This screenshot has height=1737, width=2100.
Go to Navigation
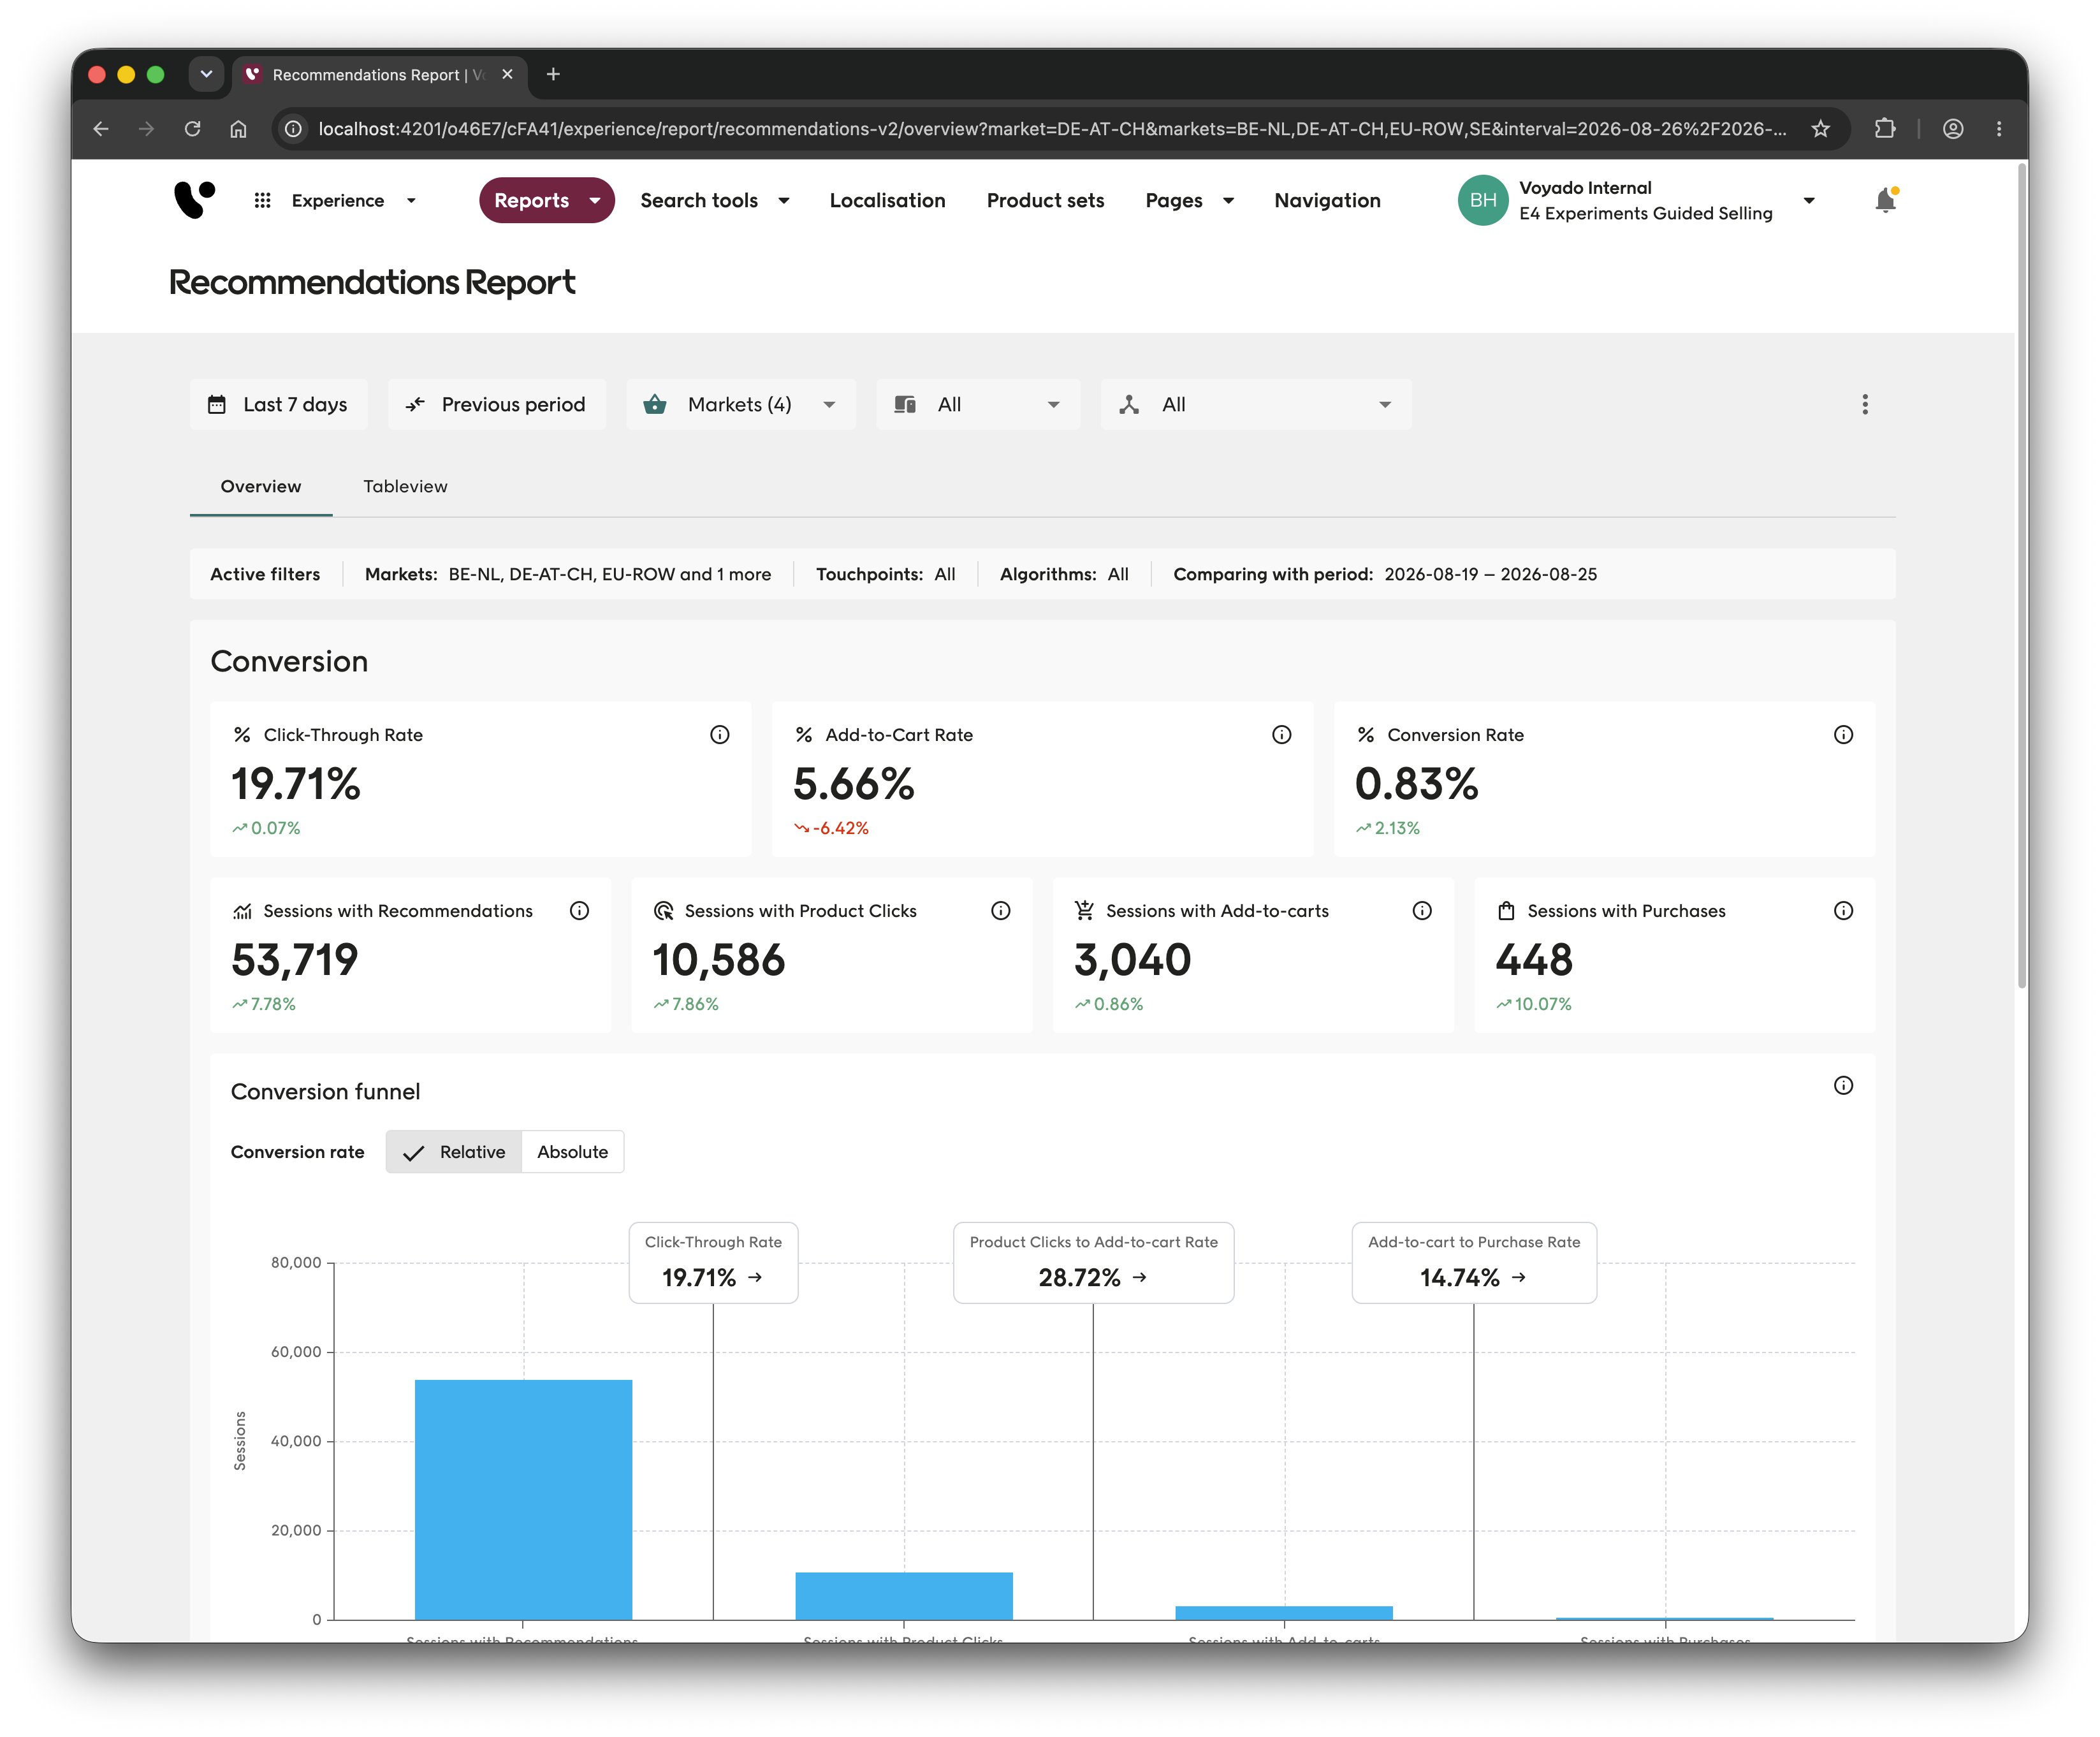coord(1327,200)
